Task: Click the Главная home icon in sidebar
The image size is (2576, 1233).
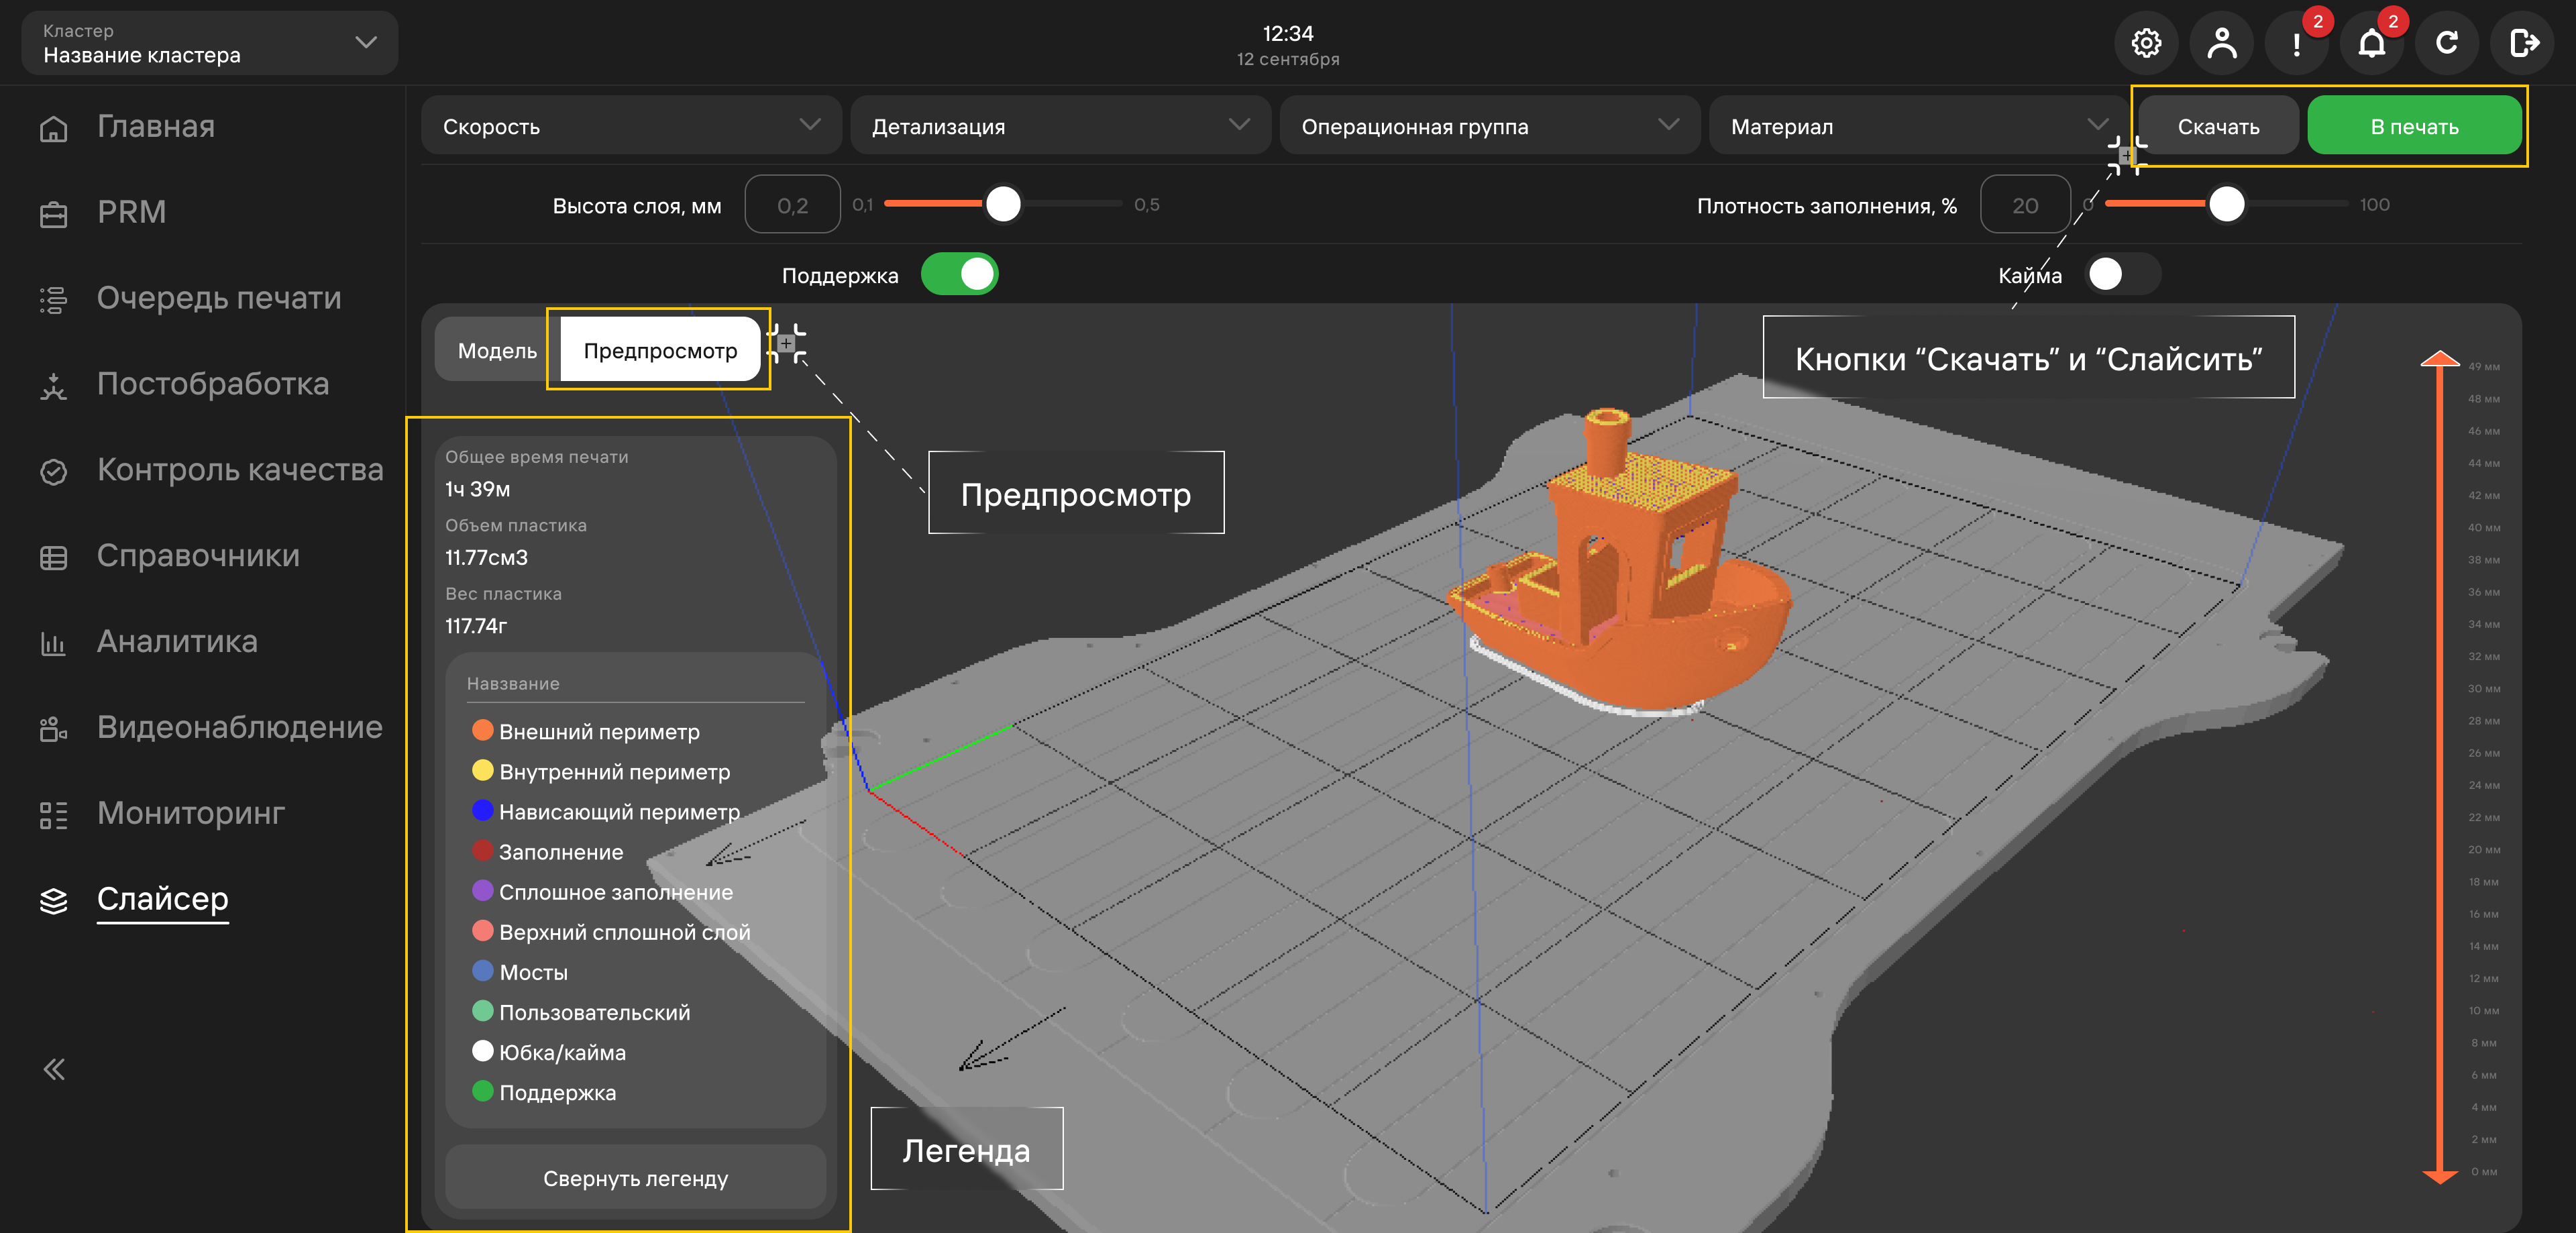Action: click(53, 128)
